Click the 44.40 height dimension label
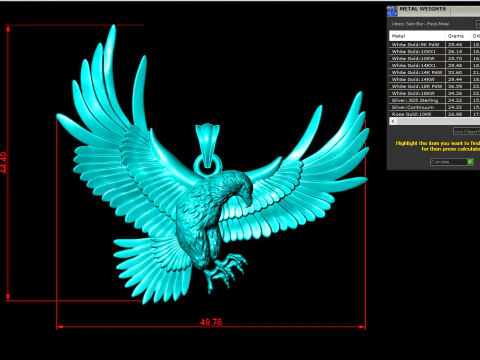This screenshot has height=360, width=480. point(4,163)
